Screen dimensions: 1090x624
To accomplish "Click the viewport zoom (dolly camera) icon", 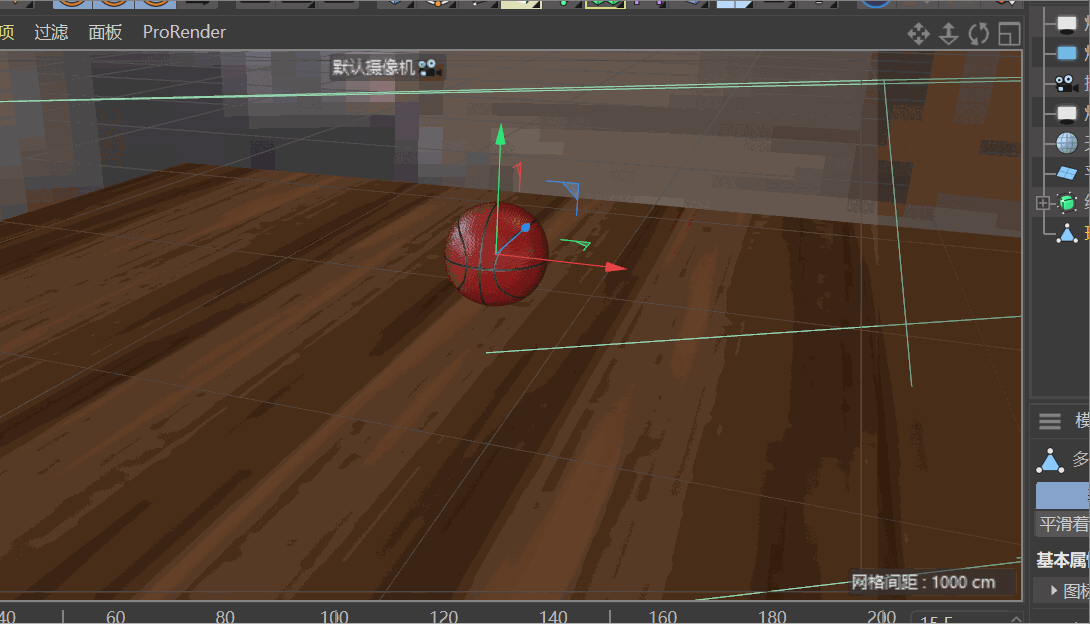I will [x=949, y=34].
